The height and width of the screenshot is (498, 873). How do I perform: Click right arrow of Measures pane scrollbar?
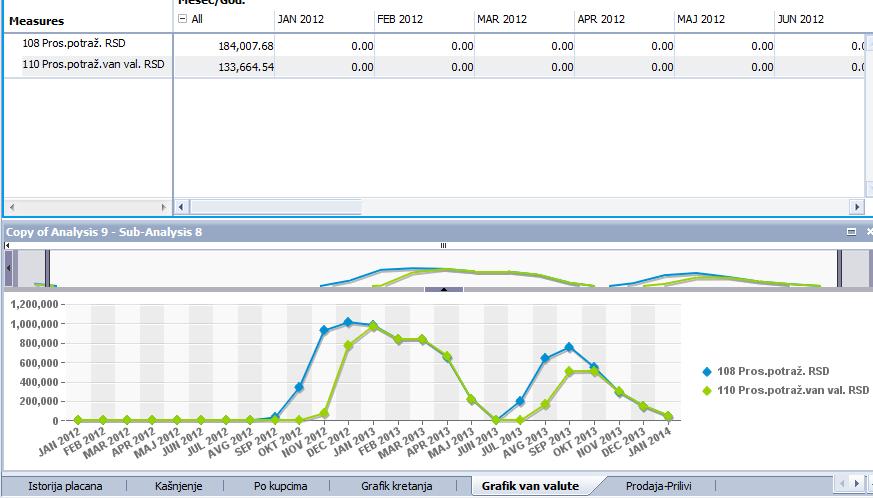click(164, 207)
